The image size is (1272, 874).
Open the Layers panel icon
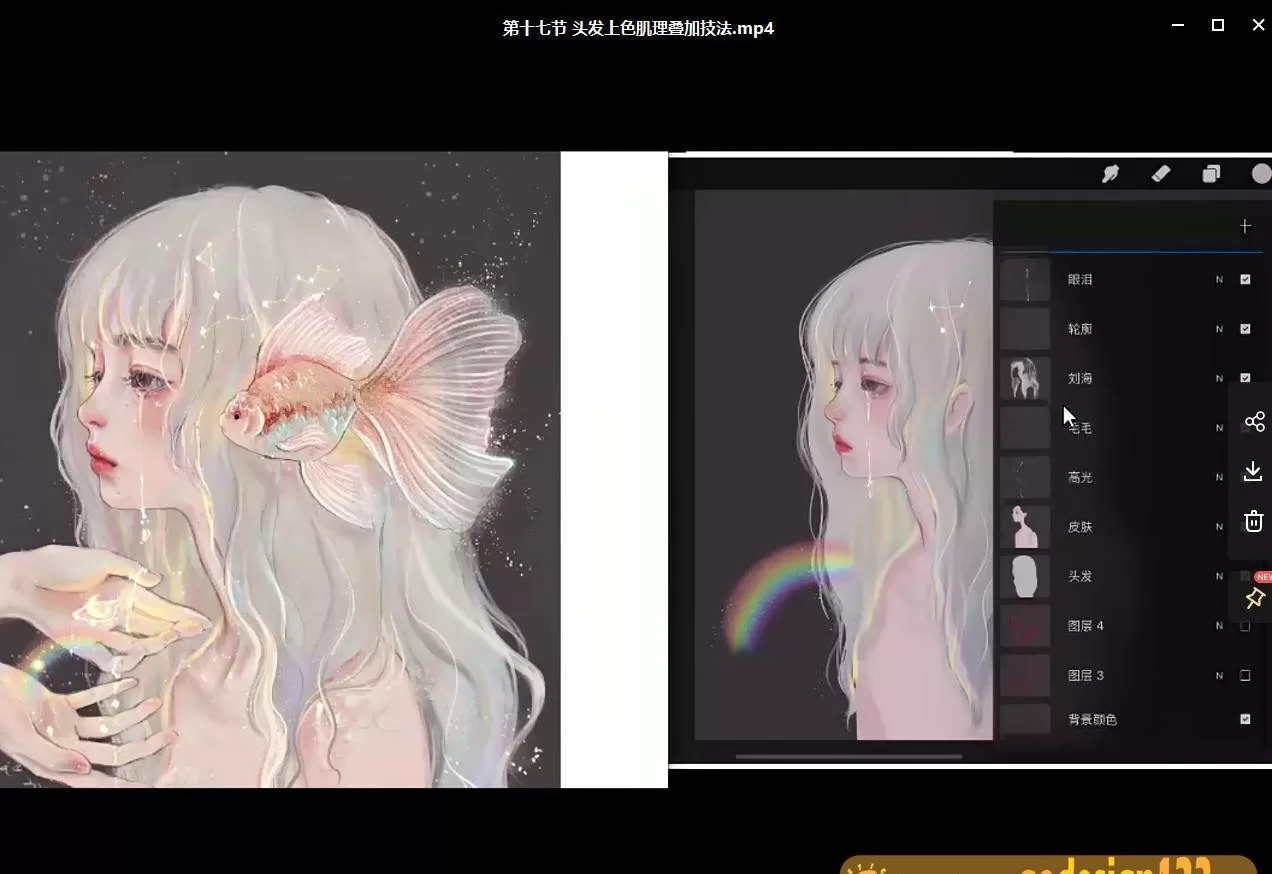pyautogui.click(x=1211, y=173)
